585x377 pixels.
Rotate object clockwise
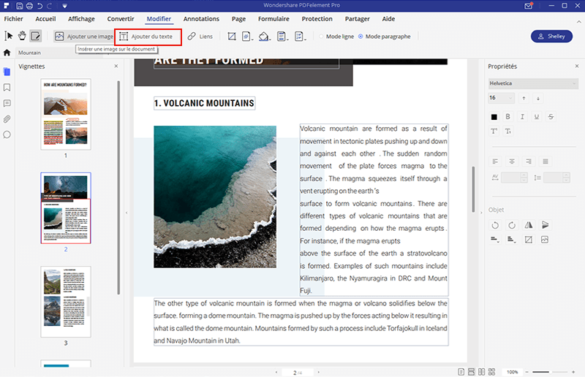click(512, 225)
